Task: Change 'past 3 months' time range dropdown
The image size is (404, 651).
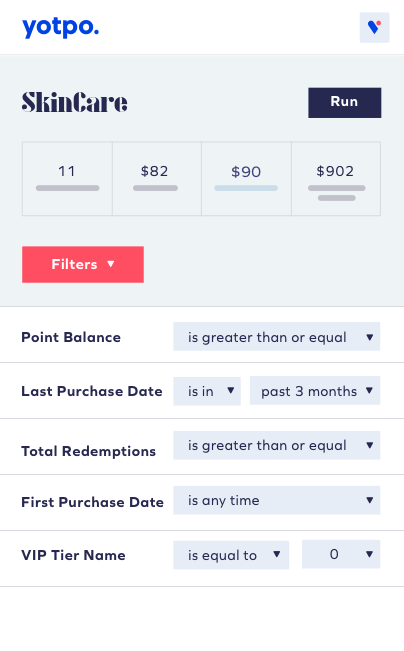Action: [x=315, y=391]
